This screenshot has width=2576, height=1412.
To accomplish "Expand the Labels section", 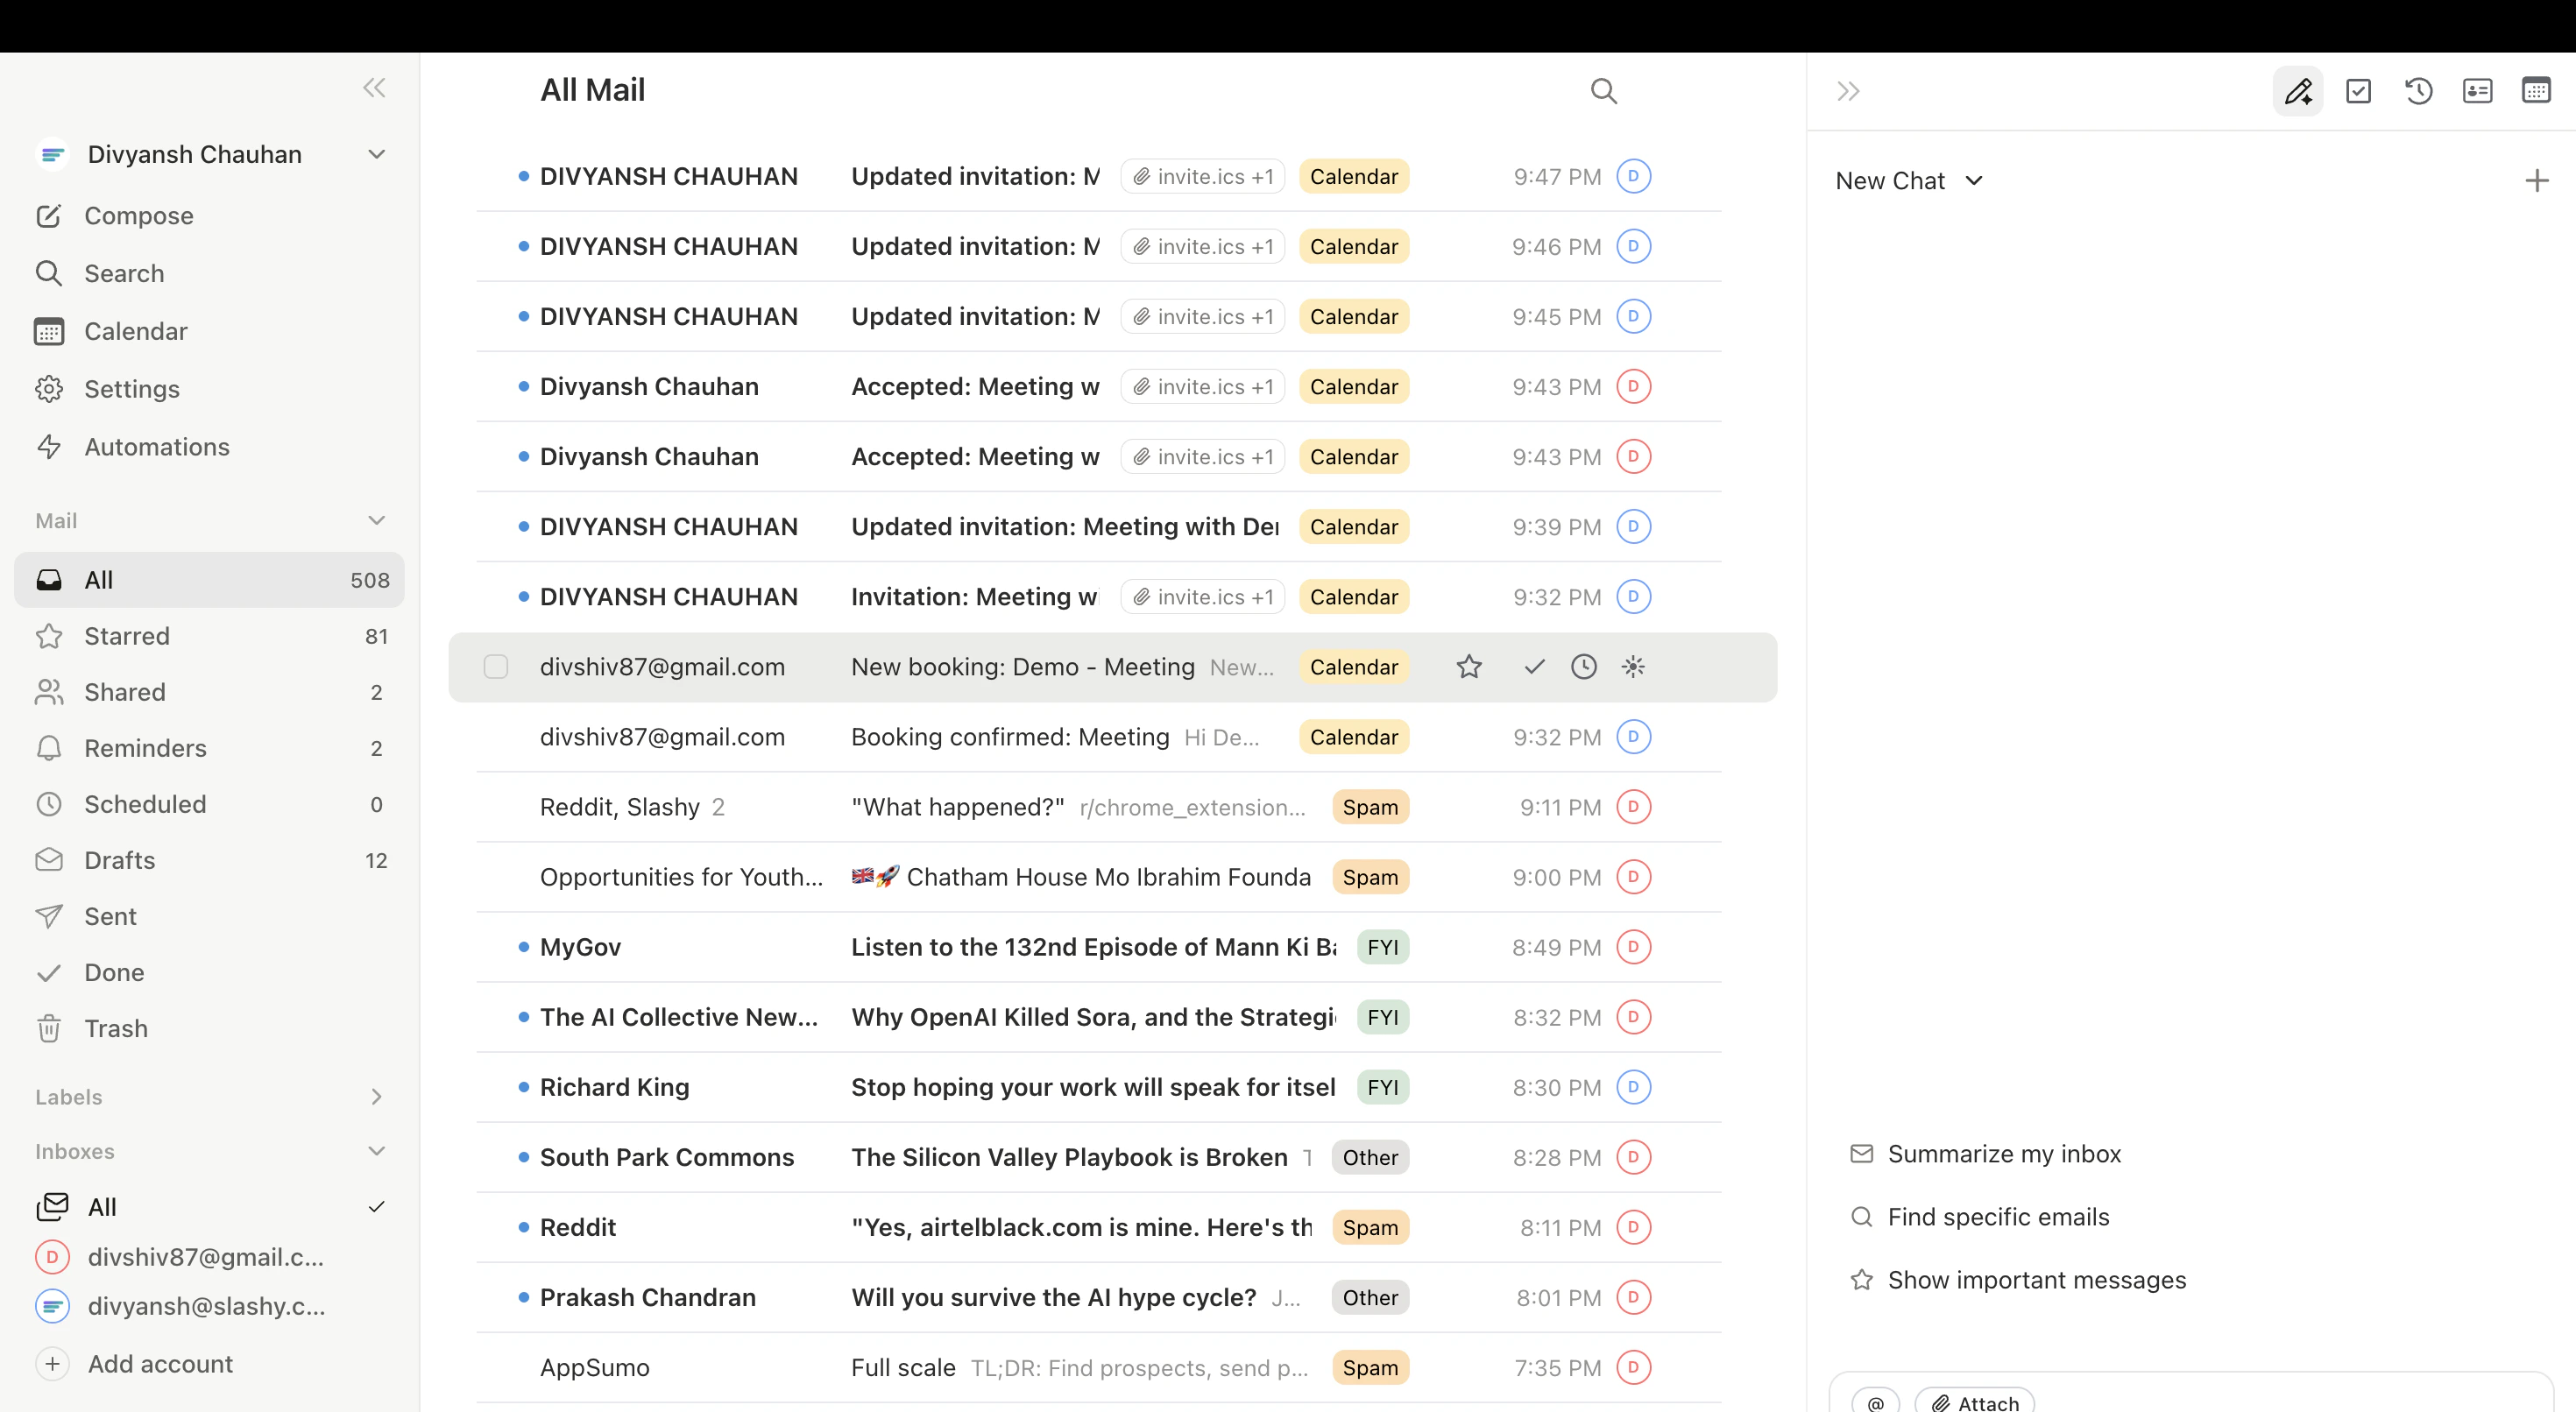I will 376,1096.
